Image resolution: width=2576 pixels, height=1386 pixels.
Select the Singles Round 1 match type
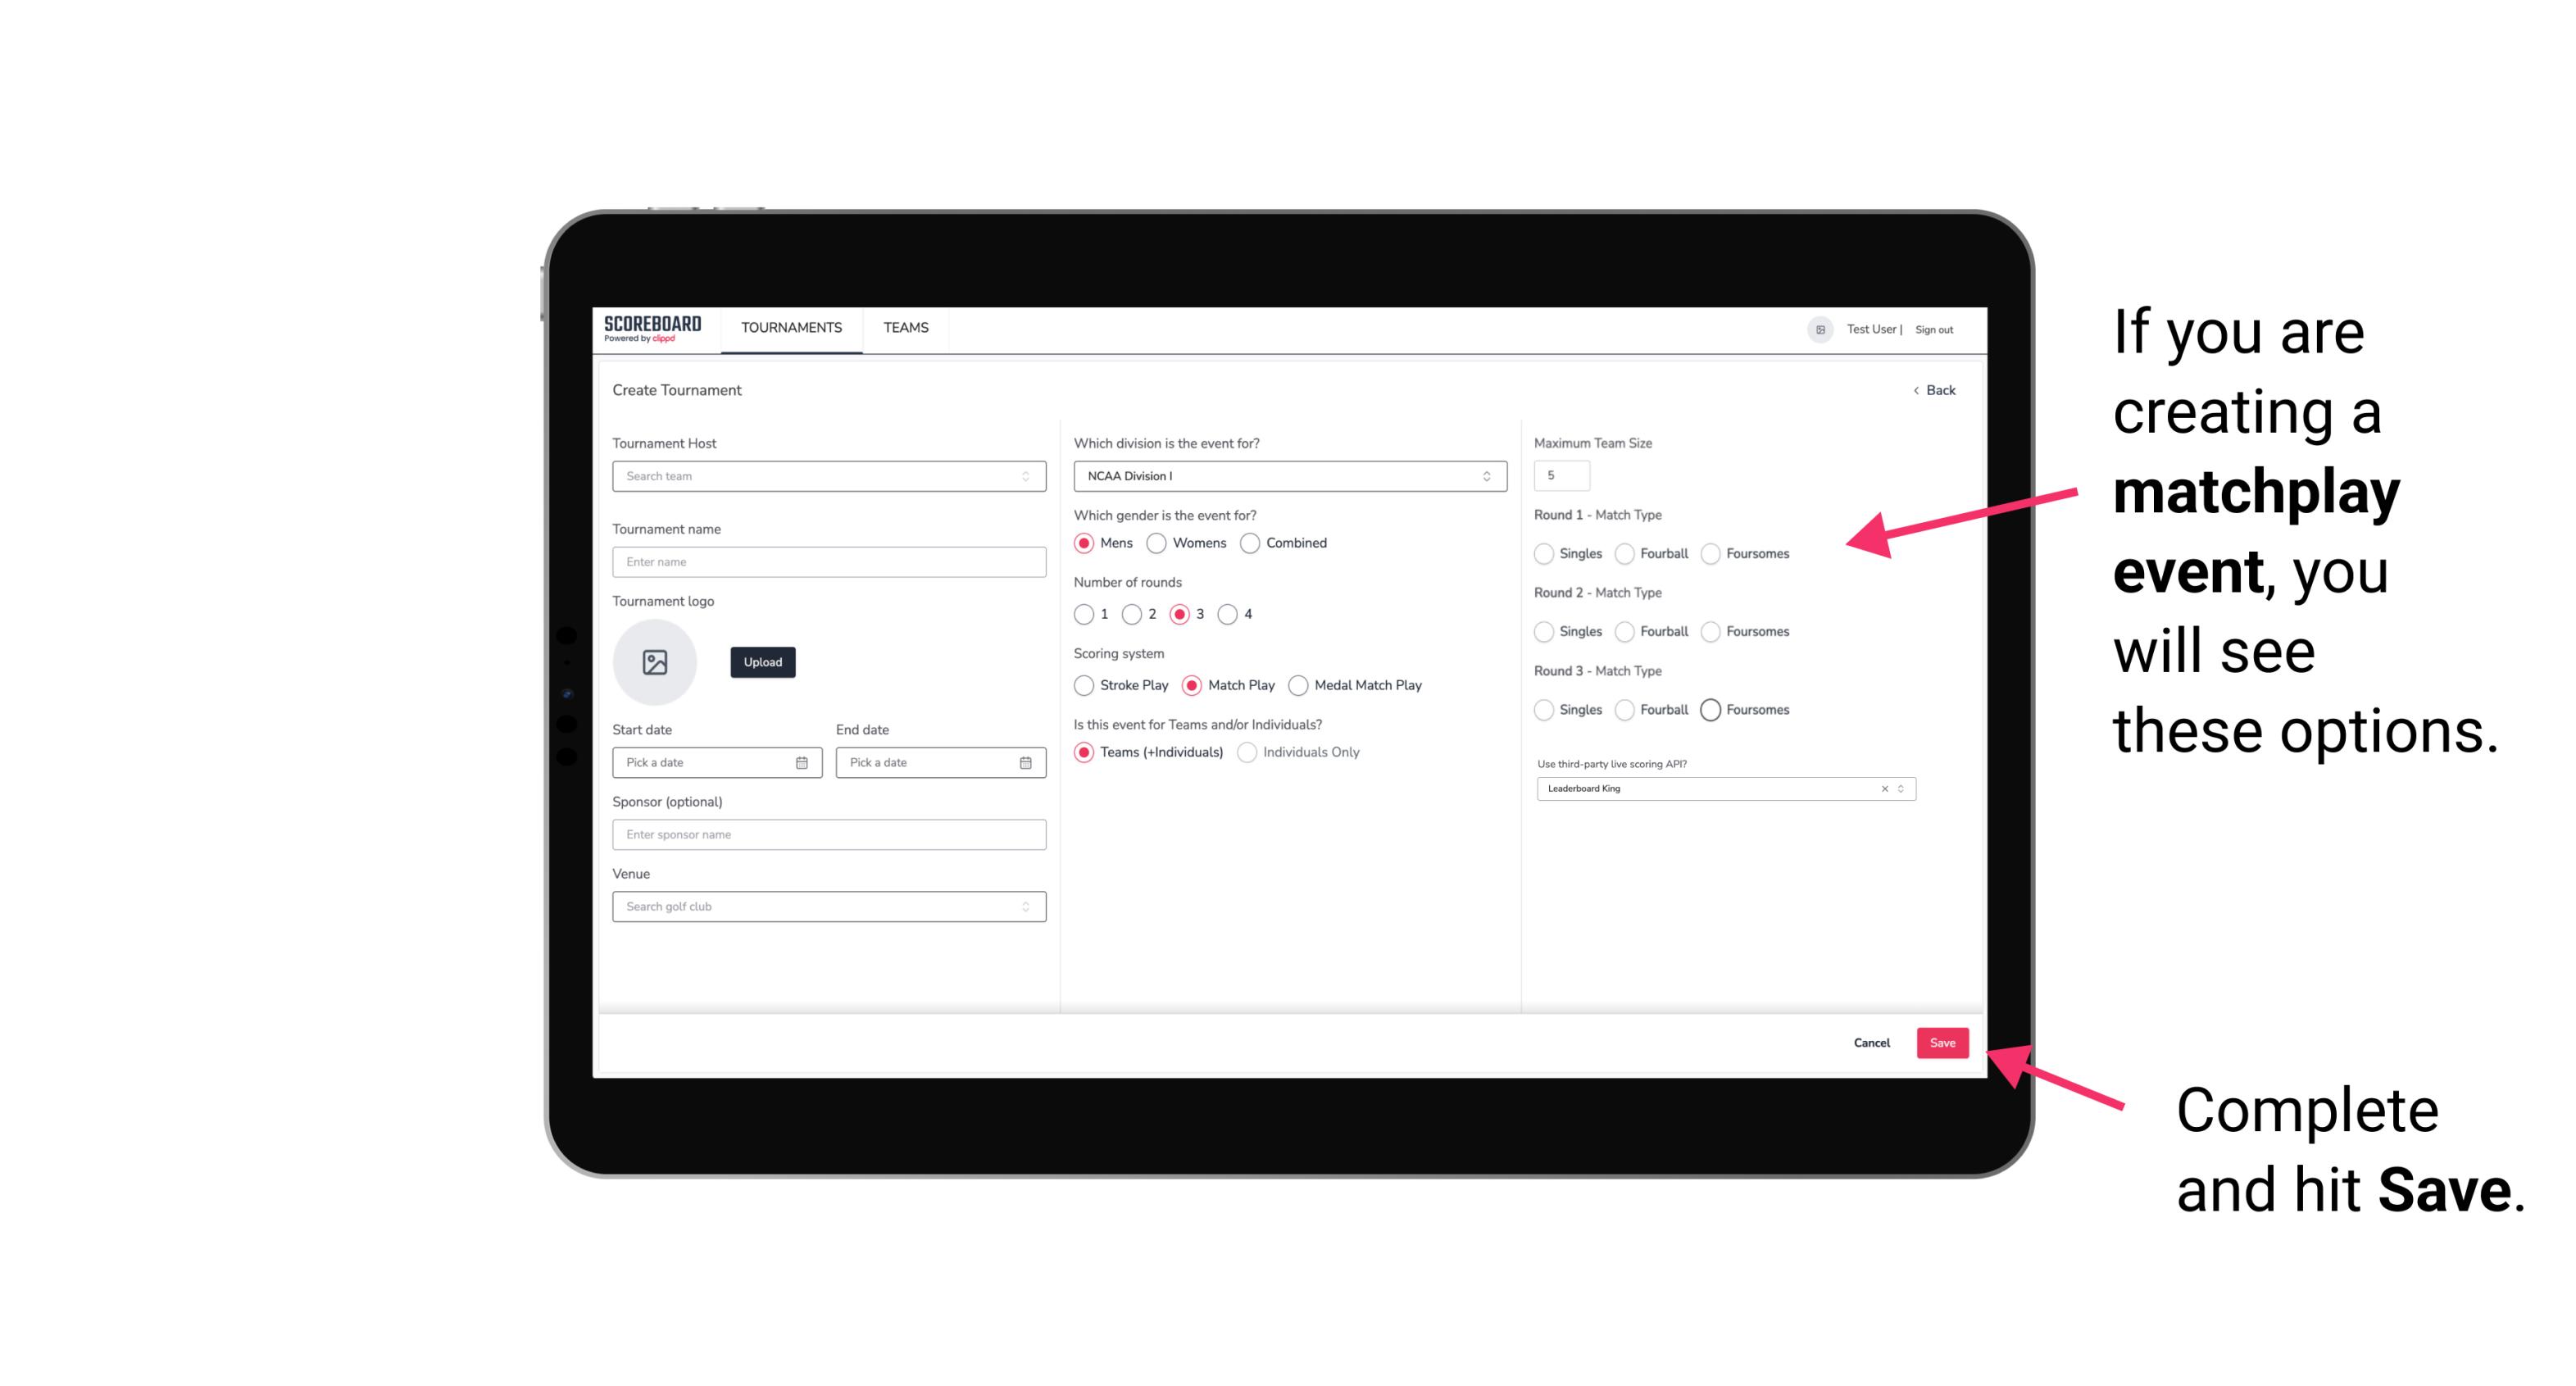[x=1544, y=553]
